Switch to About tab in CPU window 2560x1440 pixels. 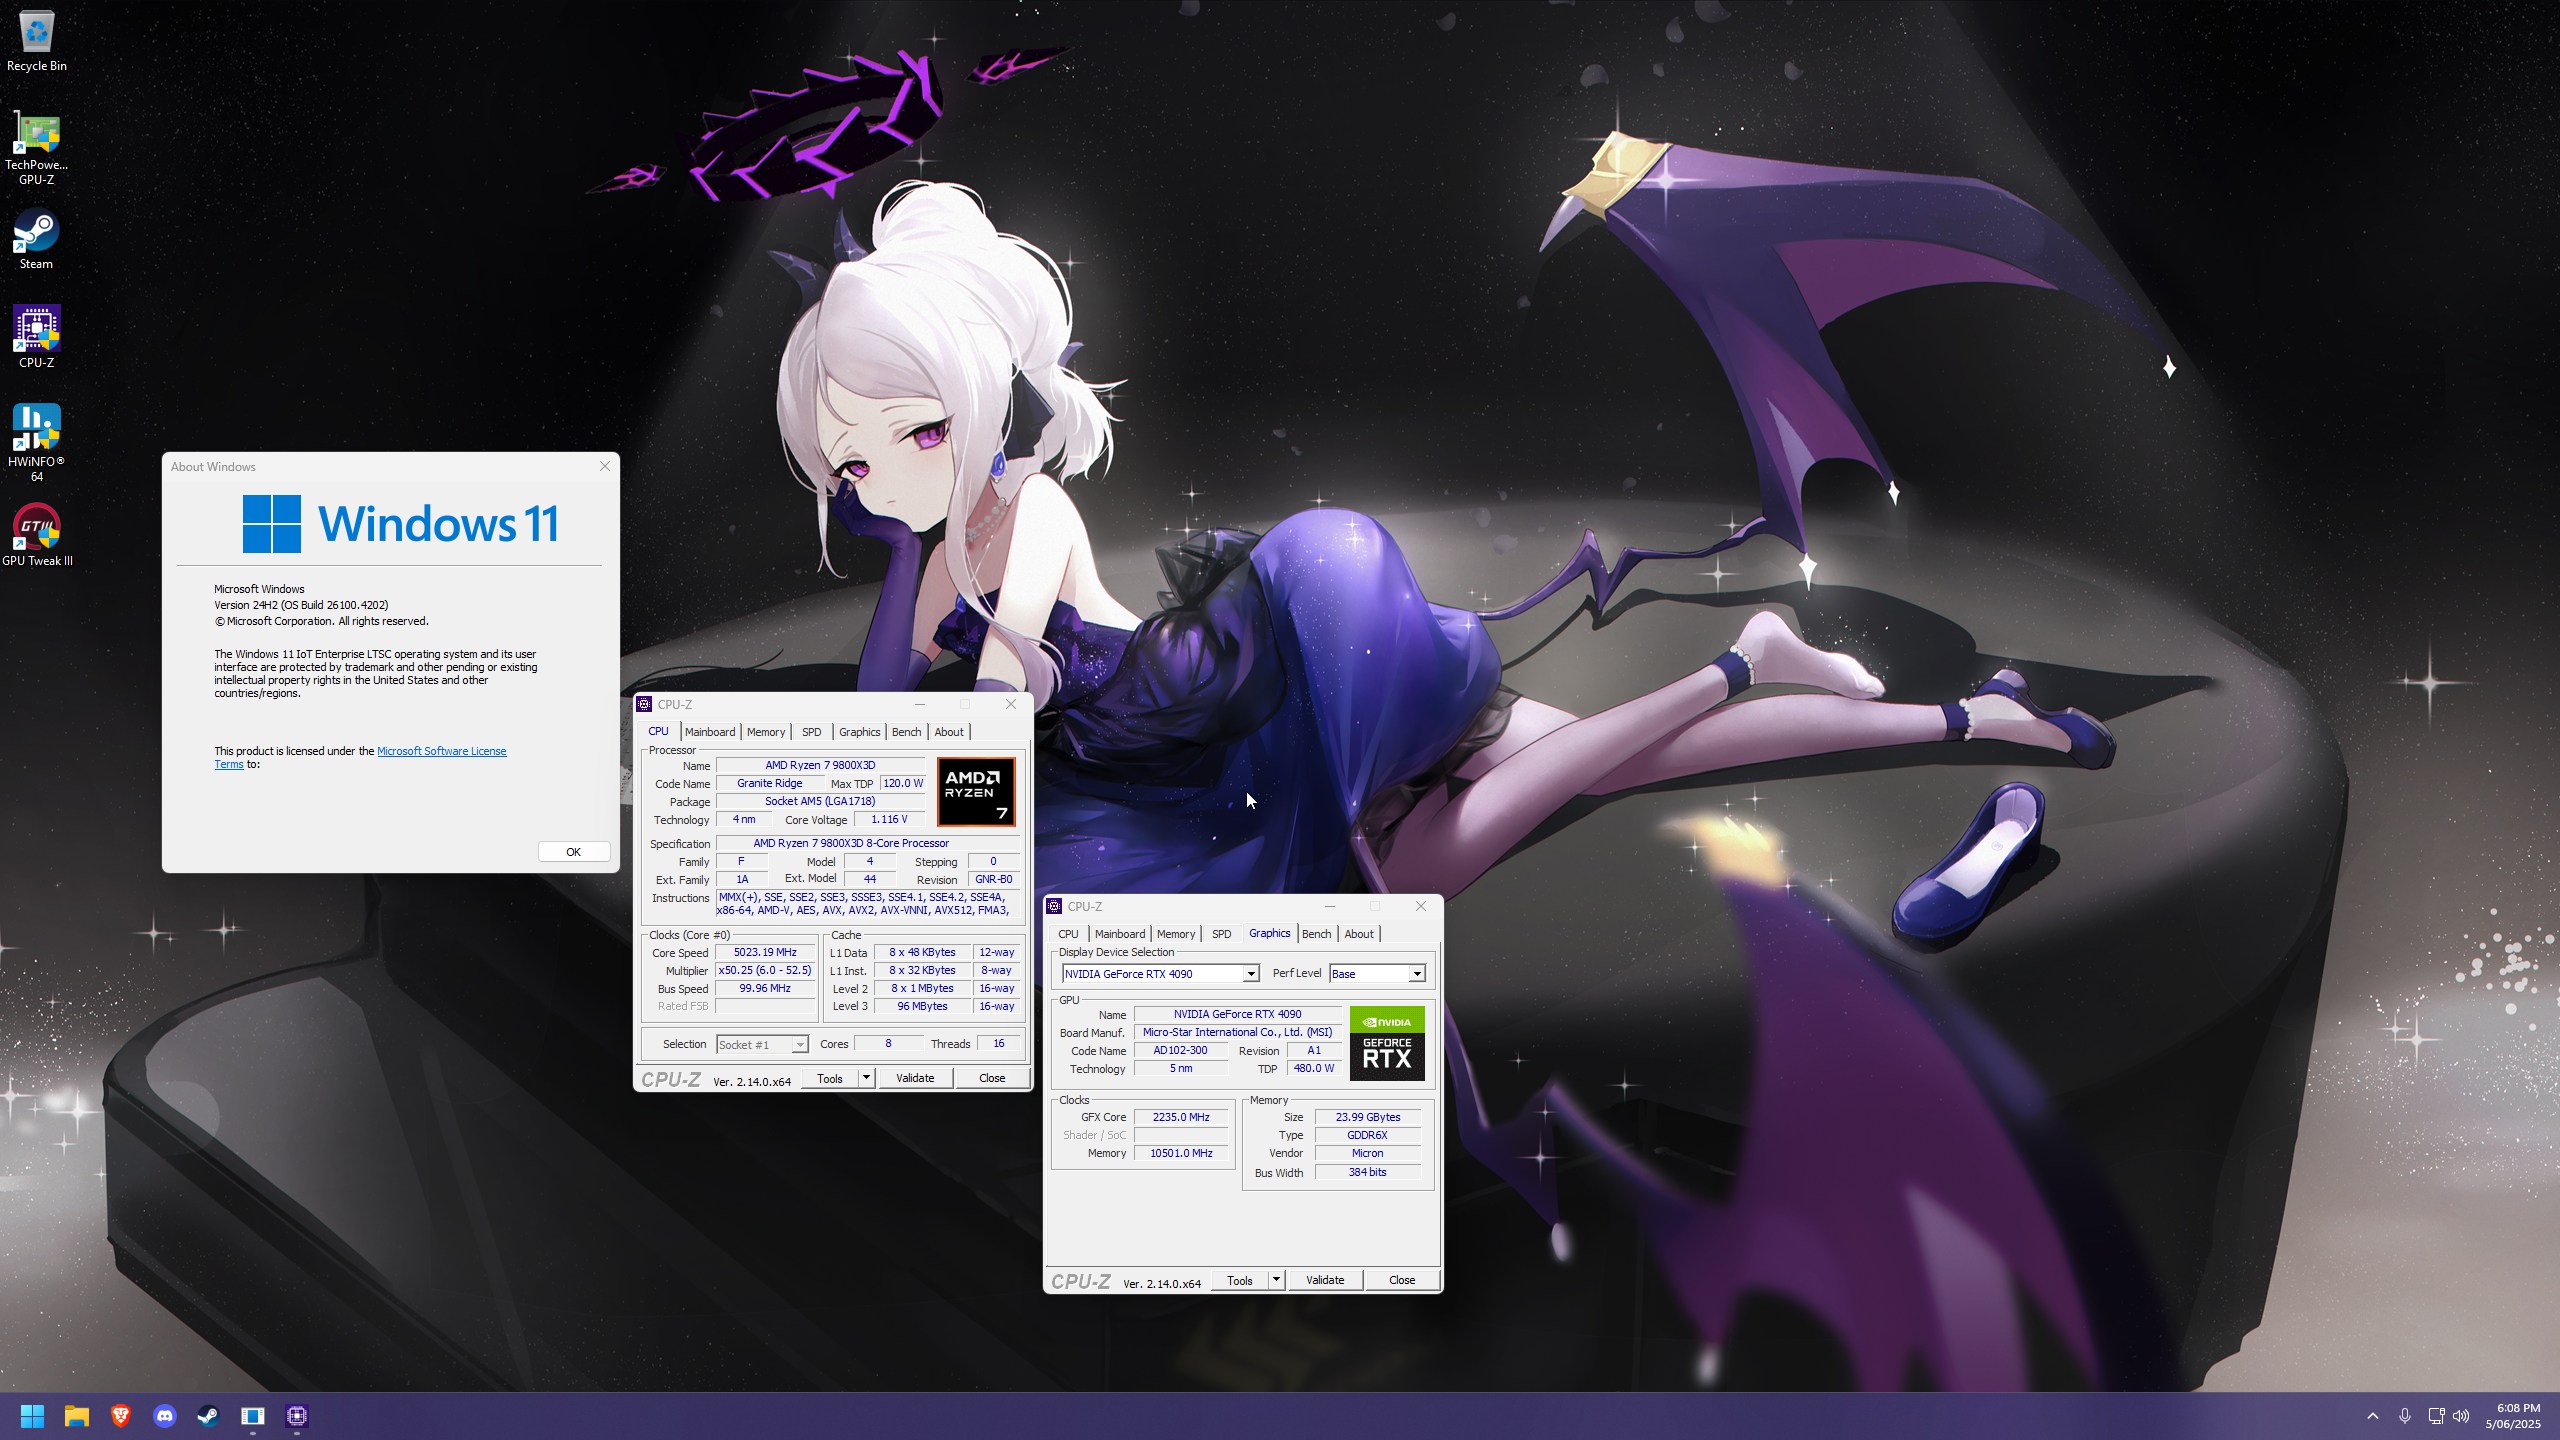[x=949, y=732]
